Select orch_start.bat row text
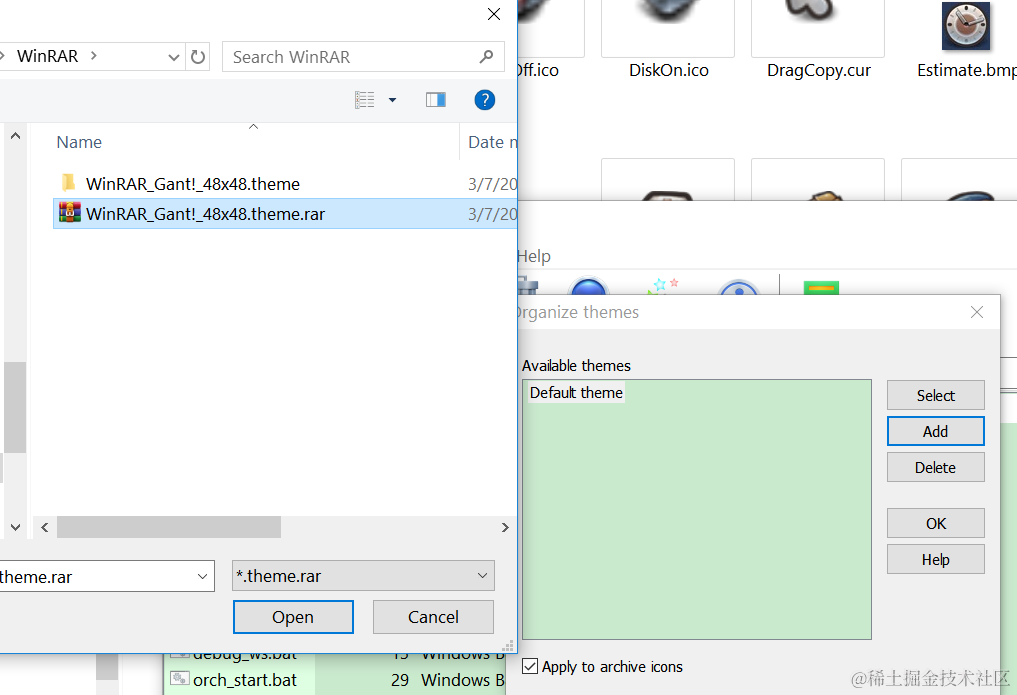Screen dimensions: 1017x695 click(245, 680)
